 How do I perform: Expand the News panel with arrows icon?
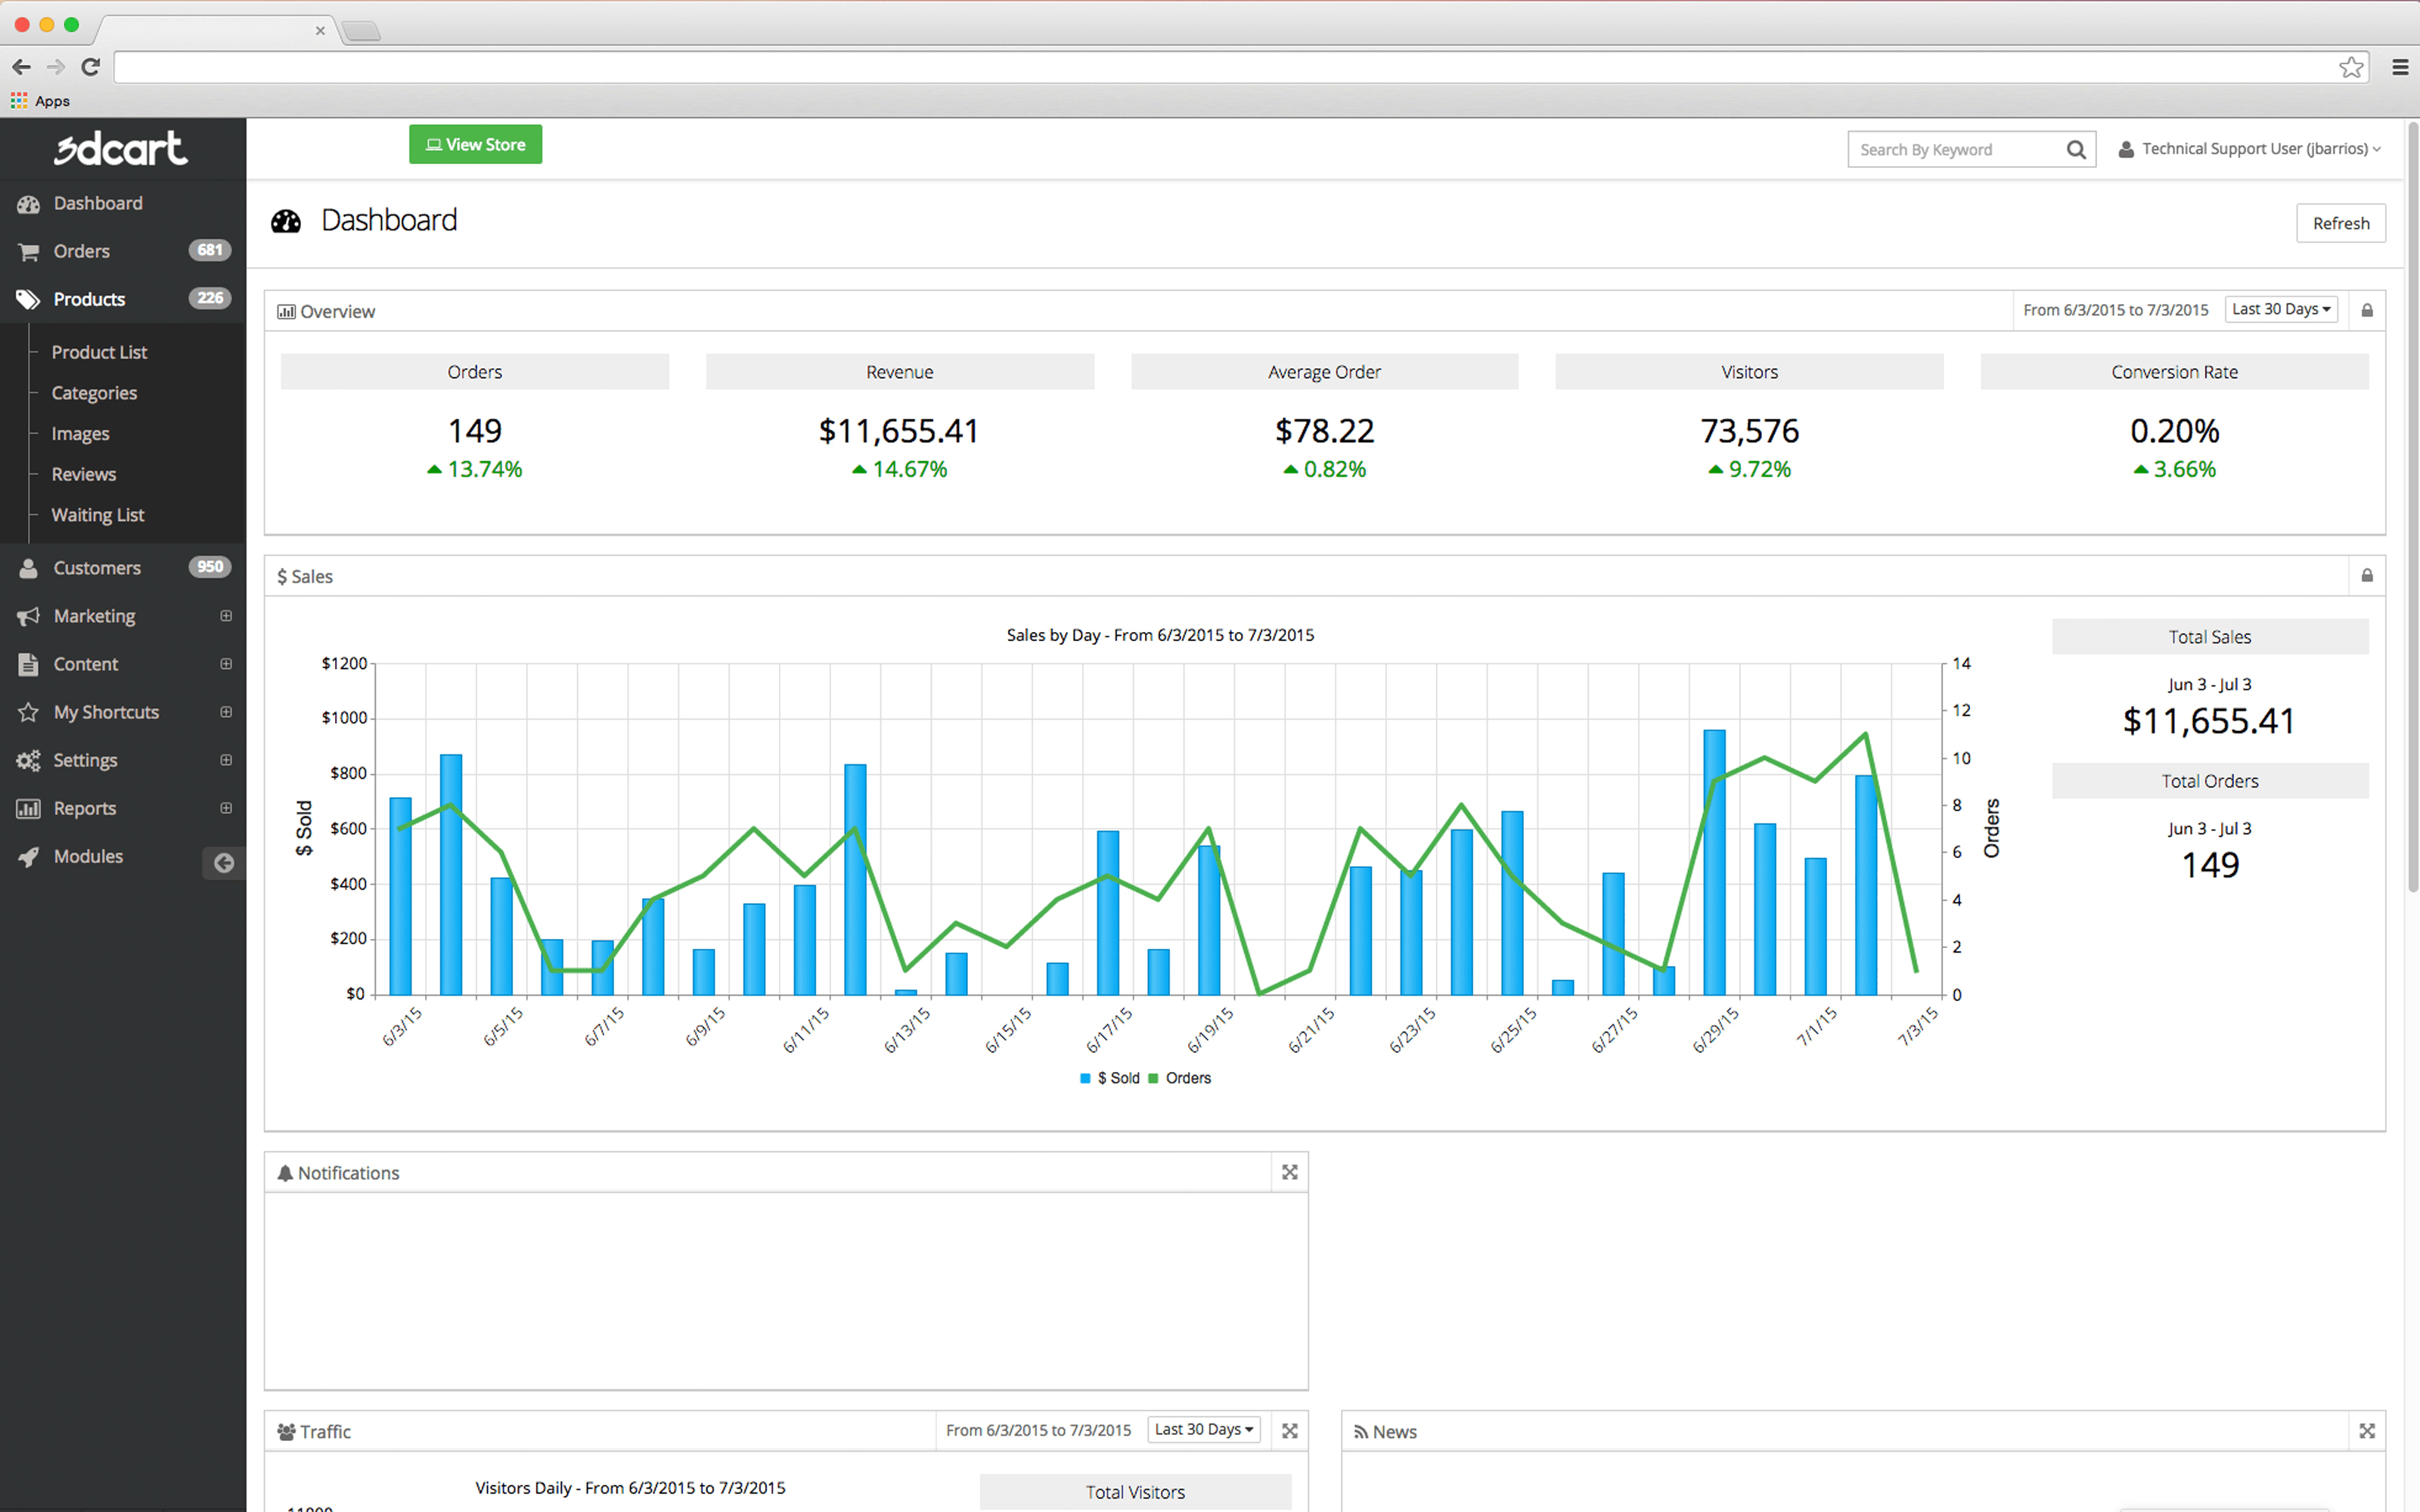point(2366,1431)
